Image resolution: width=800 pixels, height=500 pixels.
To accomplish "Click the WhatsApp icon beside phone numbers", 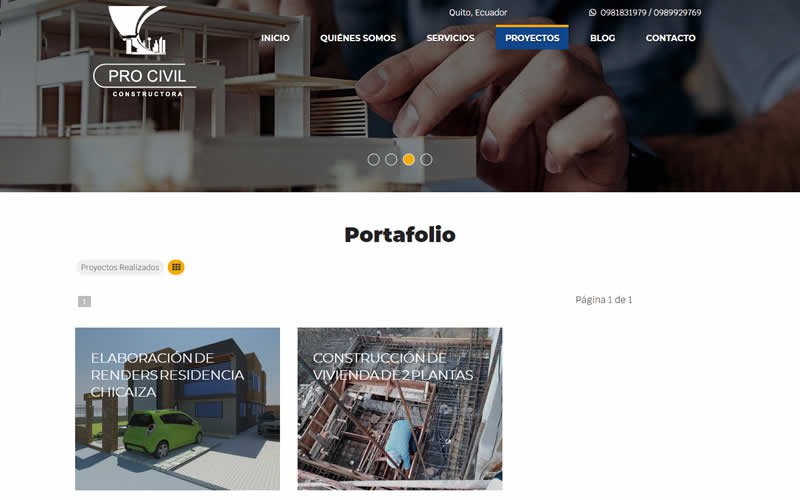I will [x=592, y=12].
